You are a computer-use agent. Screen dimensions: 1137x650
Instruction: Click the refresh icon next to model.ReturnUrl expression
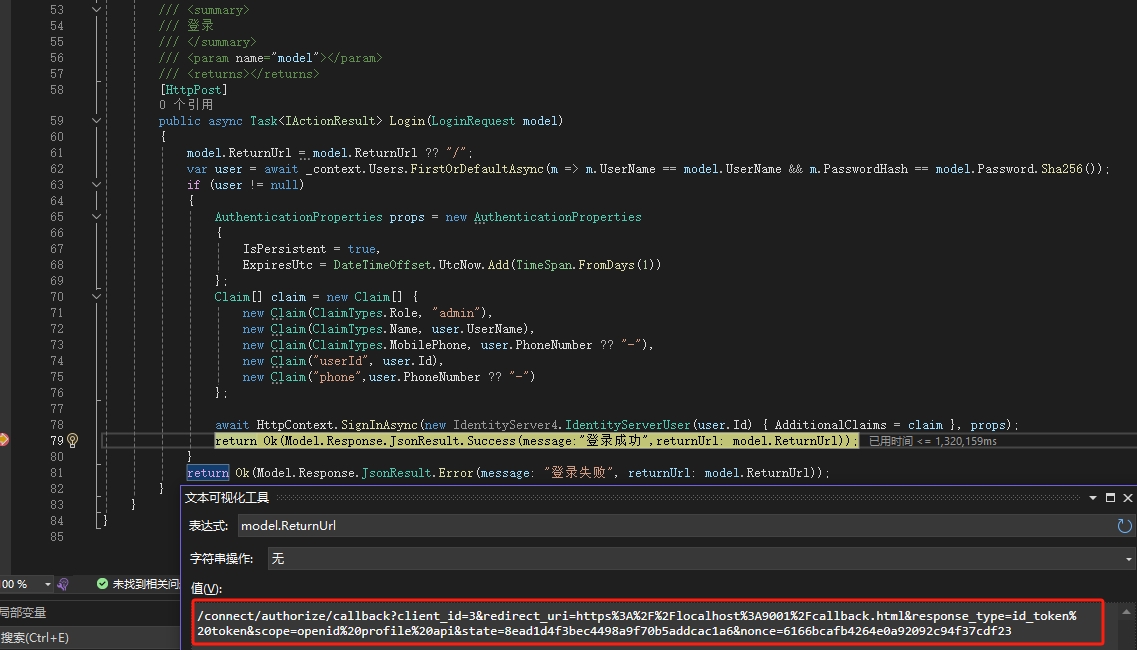tap(1124, 526)
